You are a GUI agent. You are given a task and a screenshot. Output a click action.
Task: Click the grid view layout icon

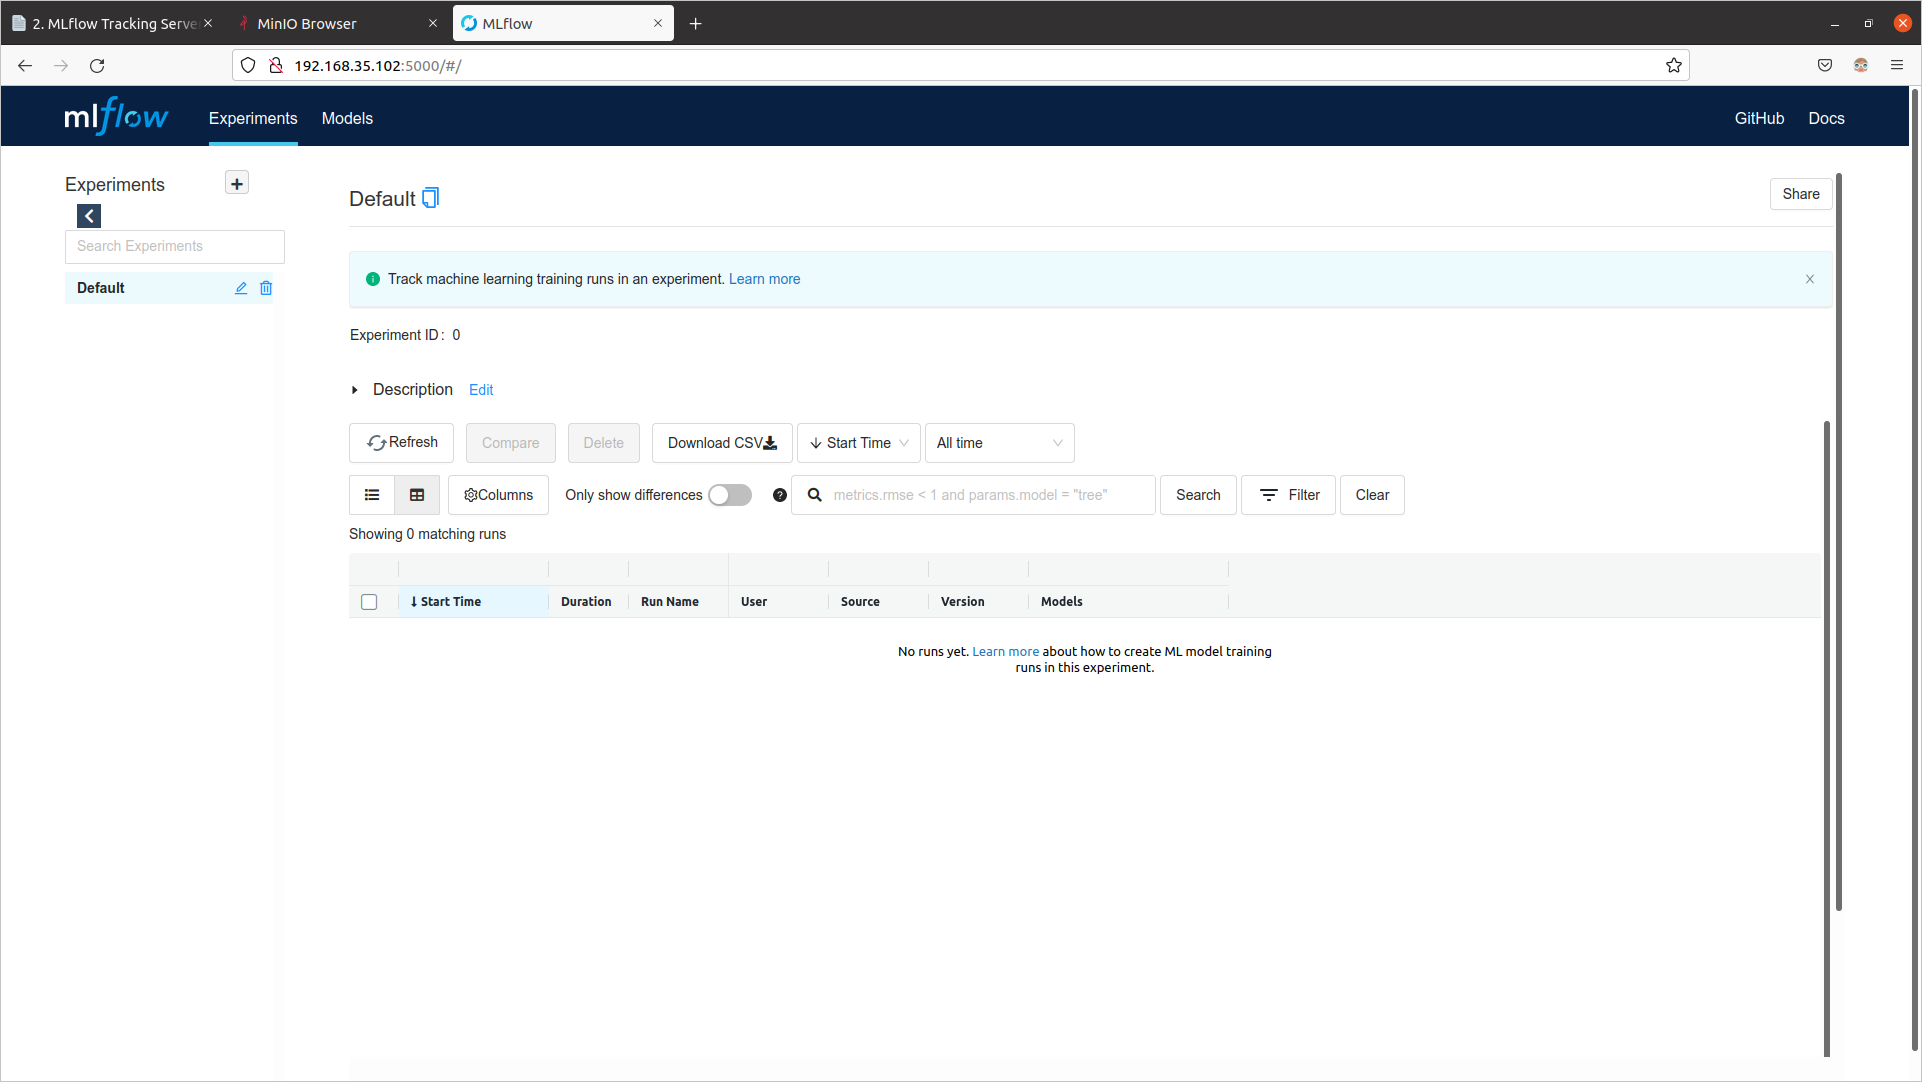click(x=417, y=495)
